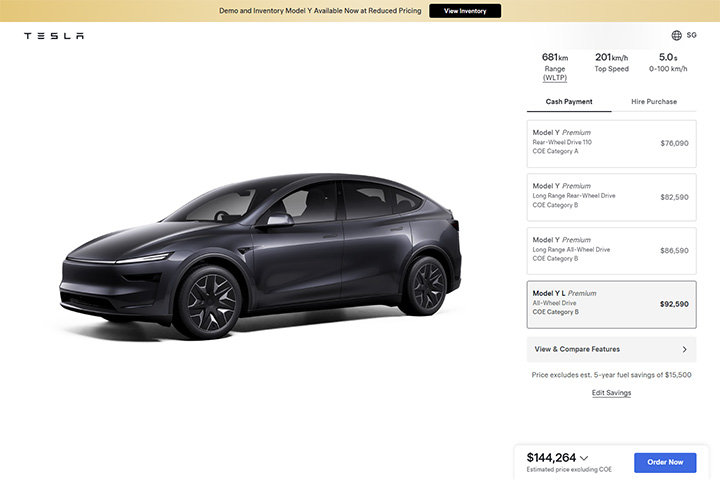Click the Order Now button
Viewport: 720px width, 480px height.
pyautogui.click(x=665, y=462)
